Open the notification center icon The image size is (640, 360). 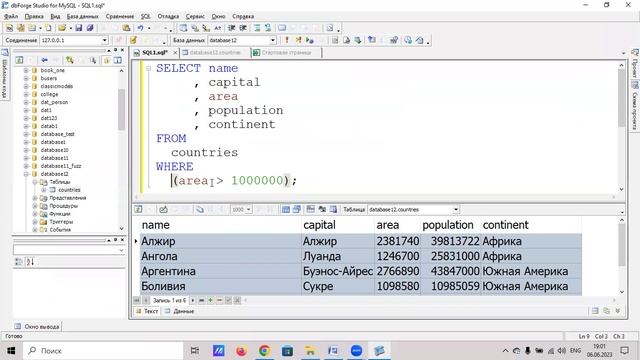[624, 351]
